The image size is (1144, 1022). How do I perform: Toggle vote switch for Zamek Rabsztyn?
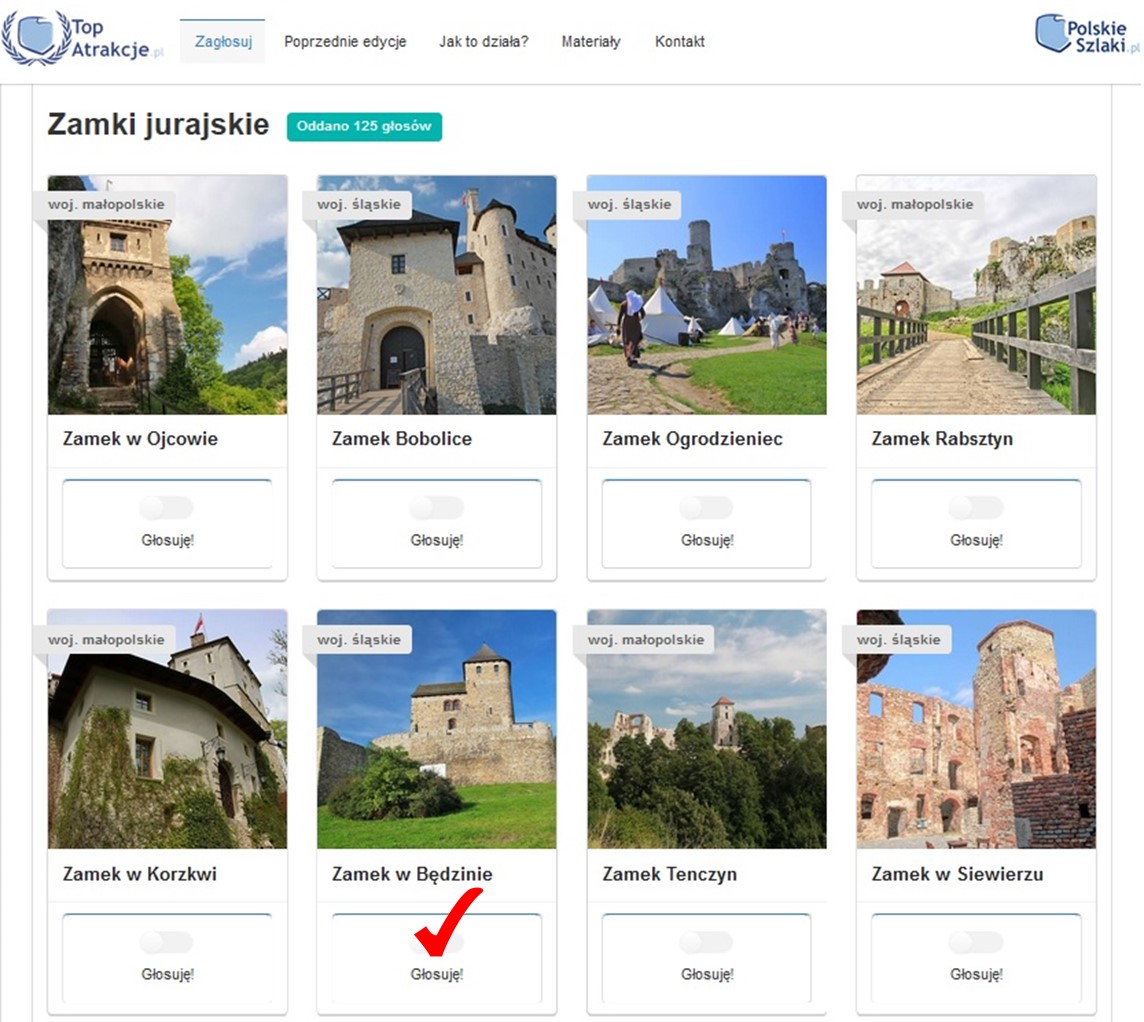pos(975,508)
